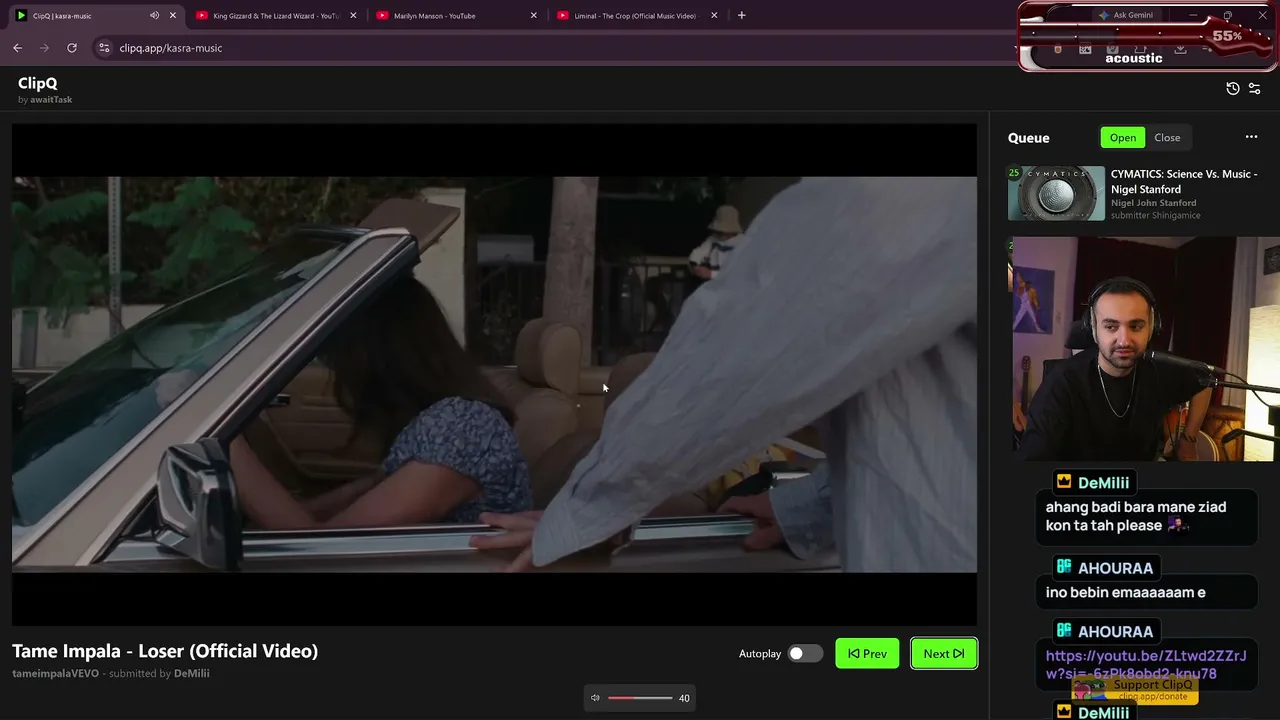
Task: Turn on the Autoplay switch
Action: click(x=805, y=653)
